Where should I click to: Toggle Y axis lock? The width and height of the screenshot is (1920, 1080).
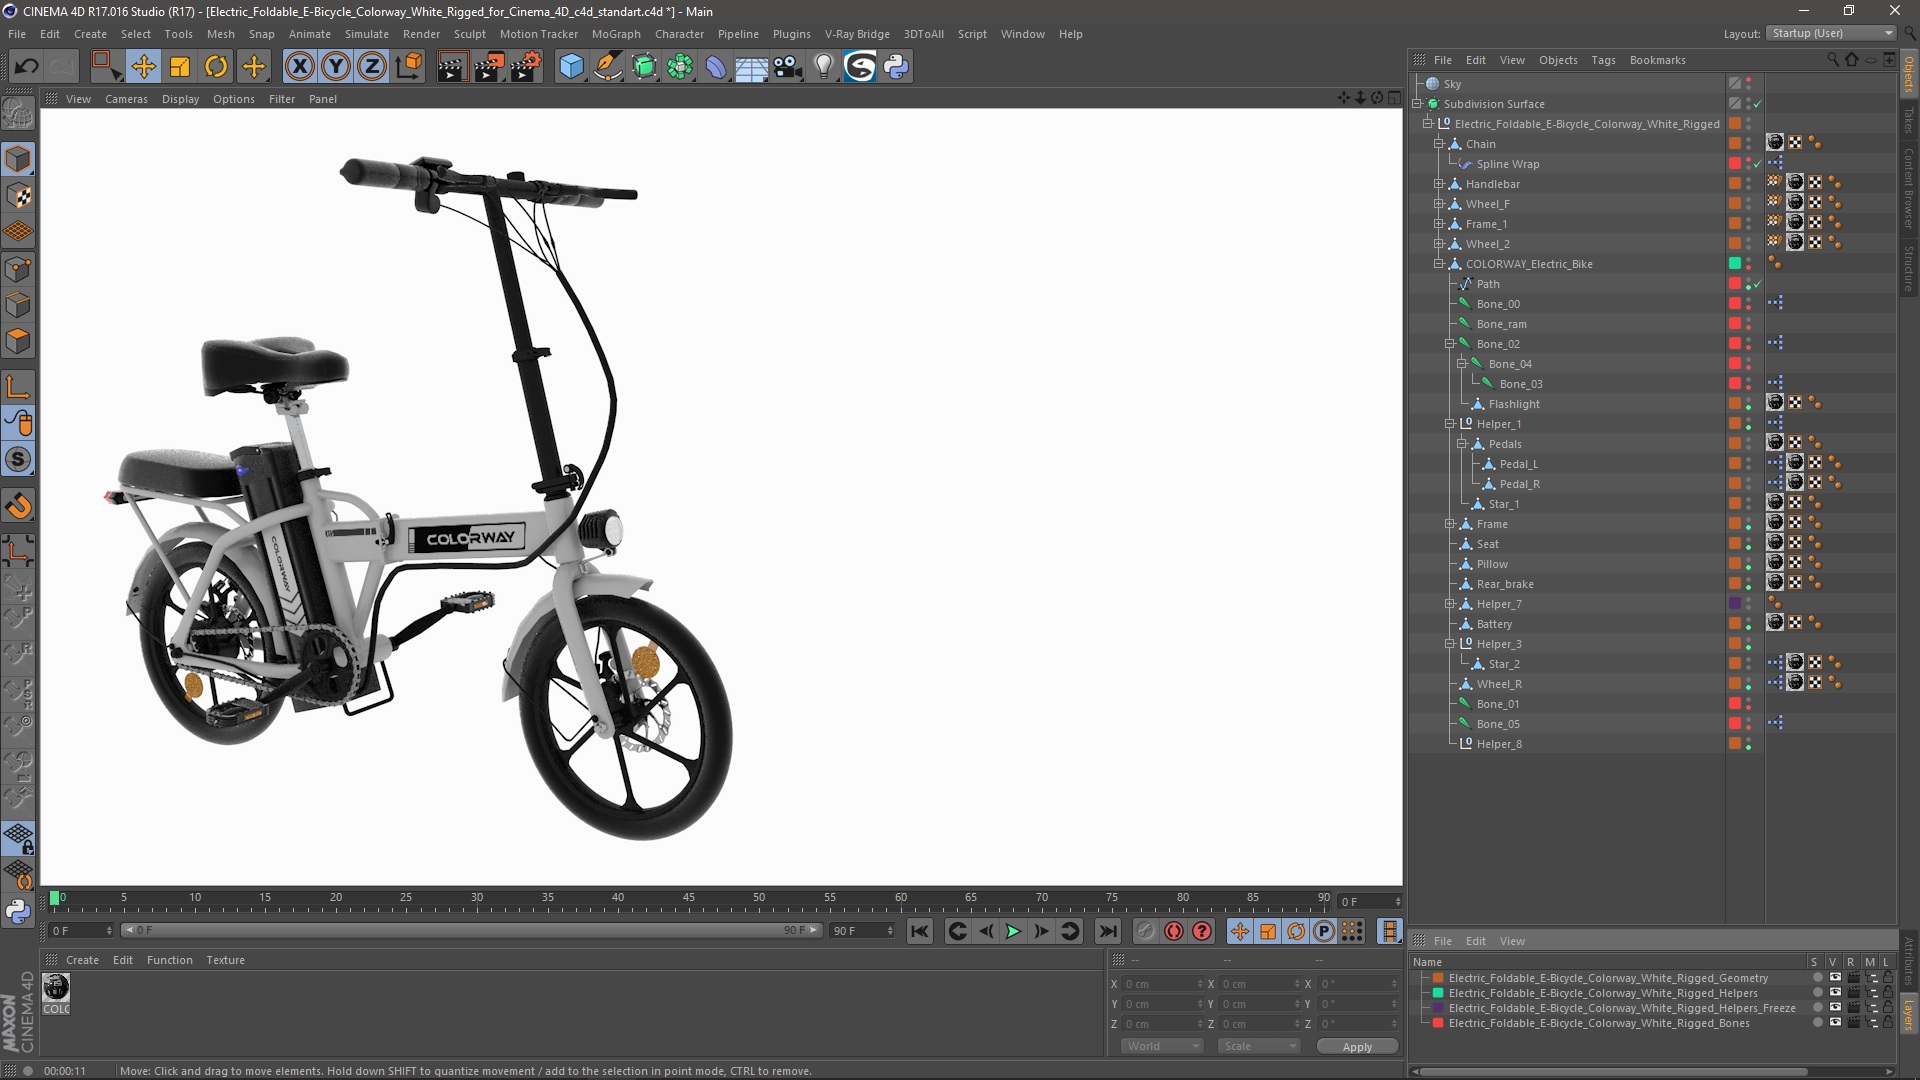(336, 66)
